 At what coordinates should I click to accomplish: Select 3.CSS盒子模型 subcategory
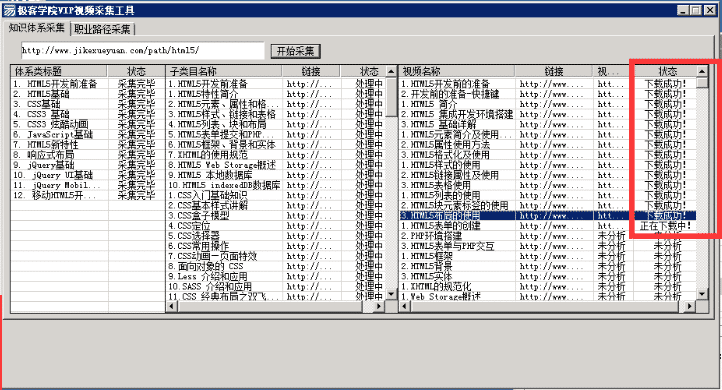[x=276, y=215]
